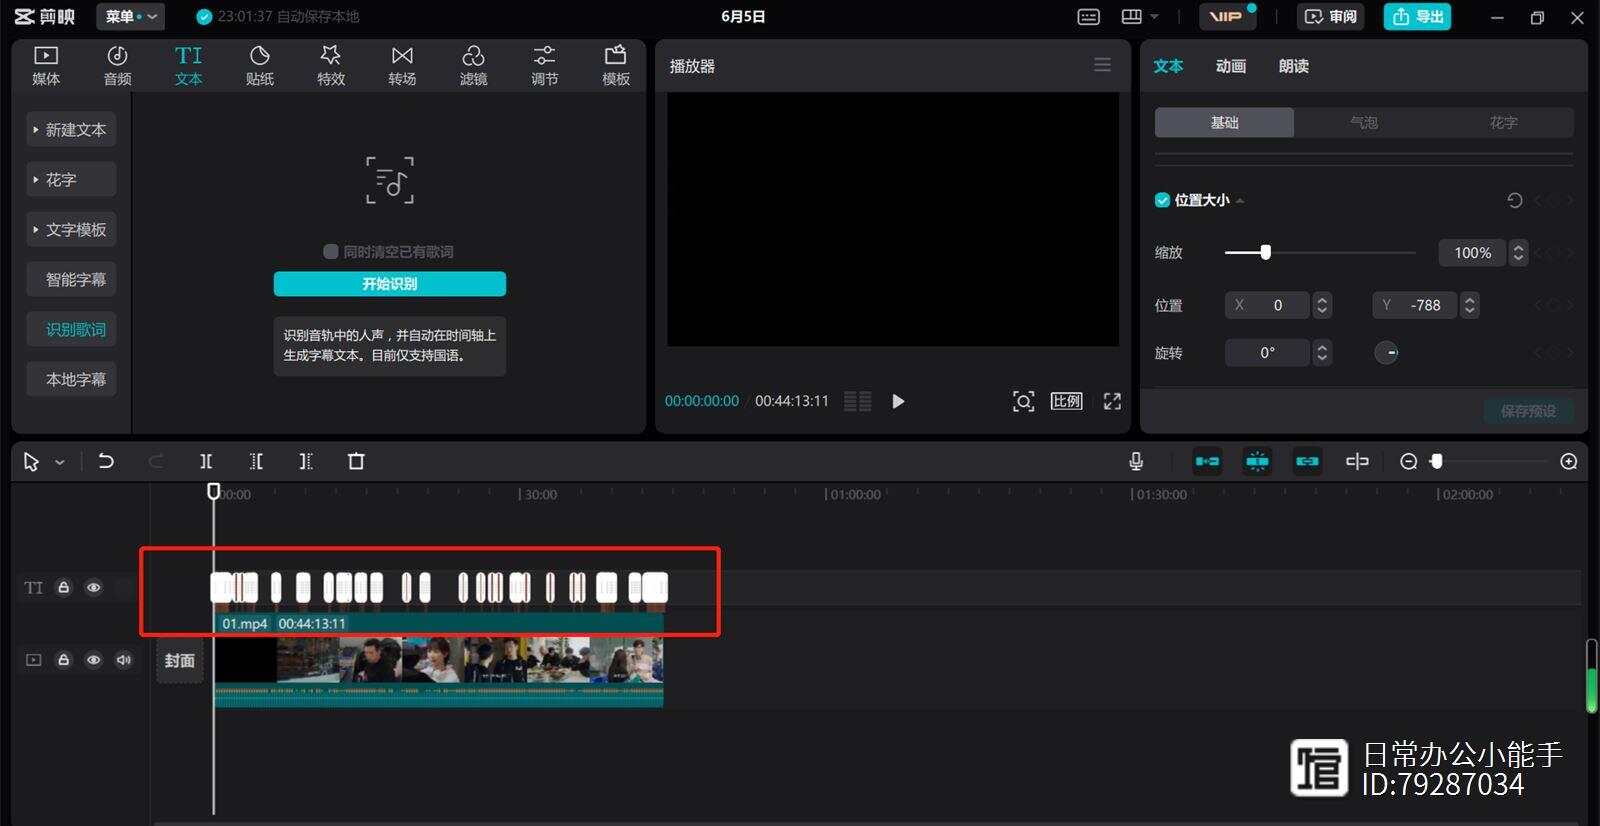
Task: Toggle timeline auto snapping
Action: 1257,461
